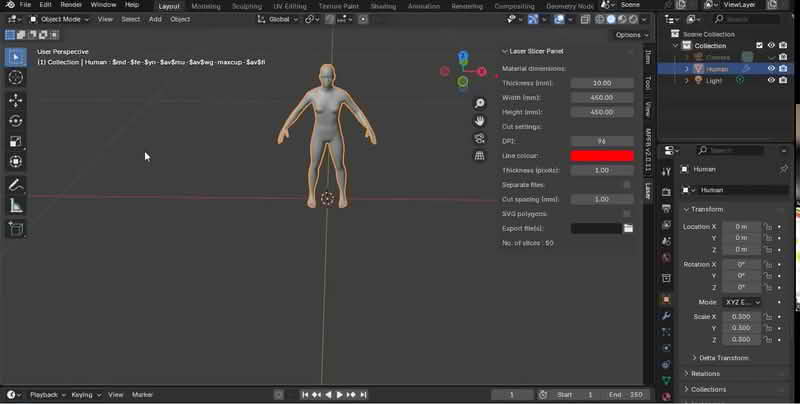The height and width of the screenshot is (404, 800).
Task: Click the zoom magnifier viewport icon
Action: (x=480, y=104)
